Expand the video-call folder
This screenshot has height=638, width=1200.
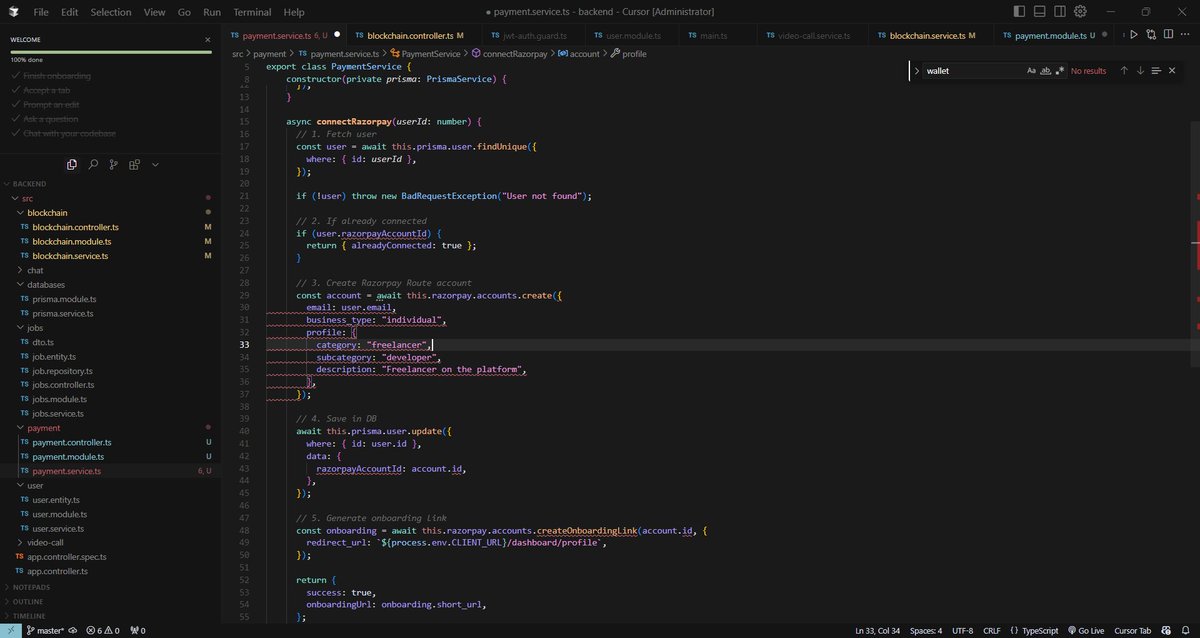tap(108, 542)
